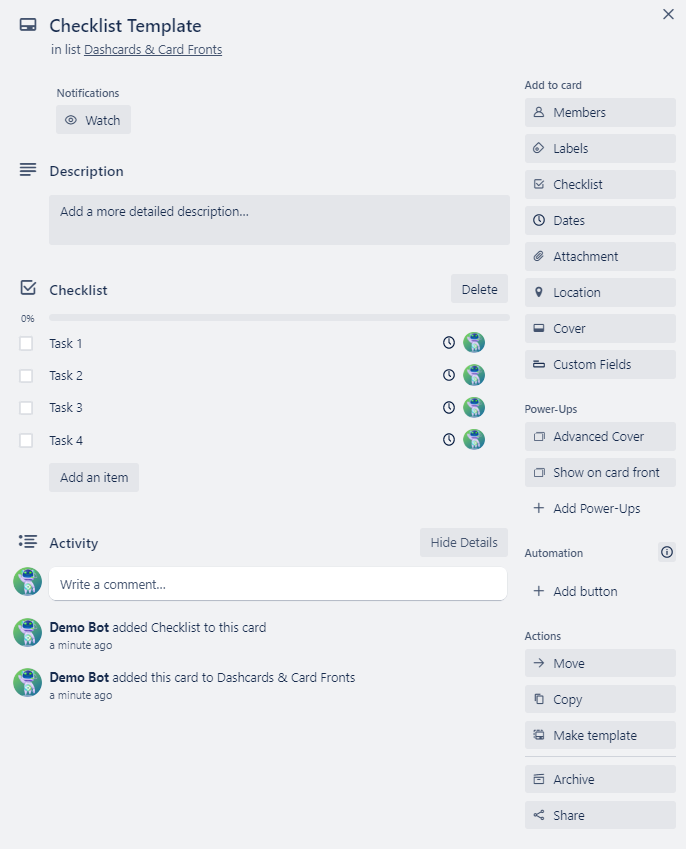
Task: Open Custom Fields
Action: point(599,364)
